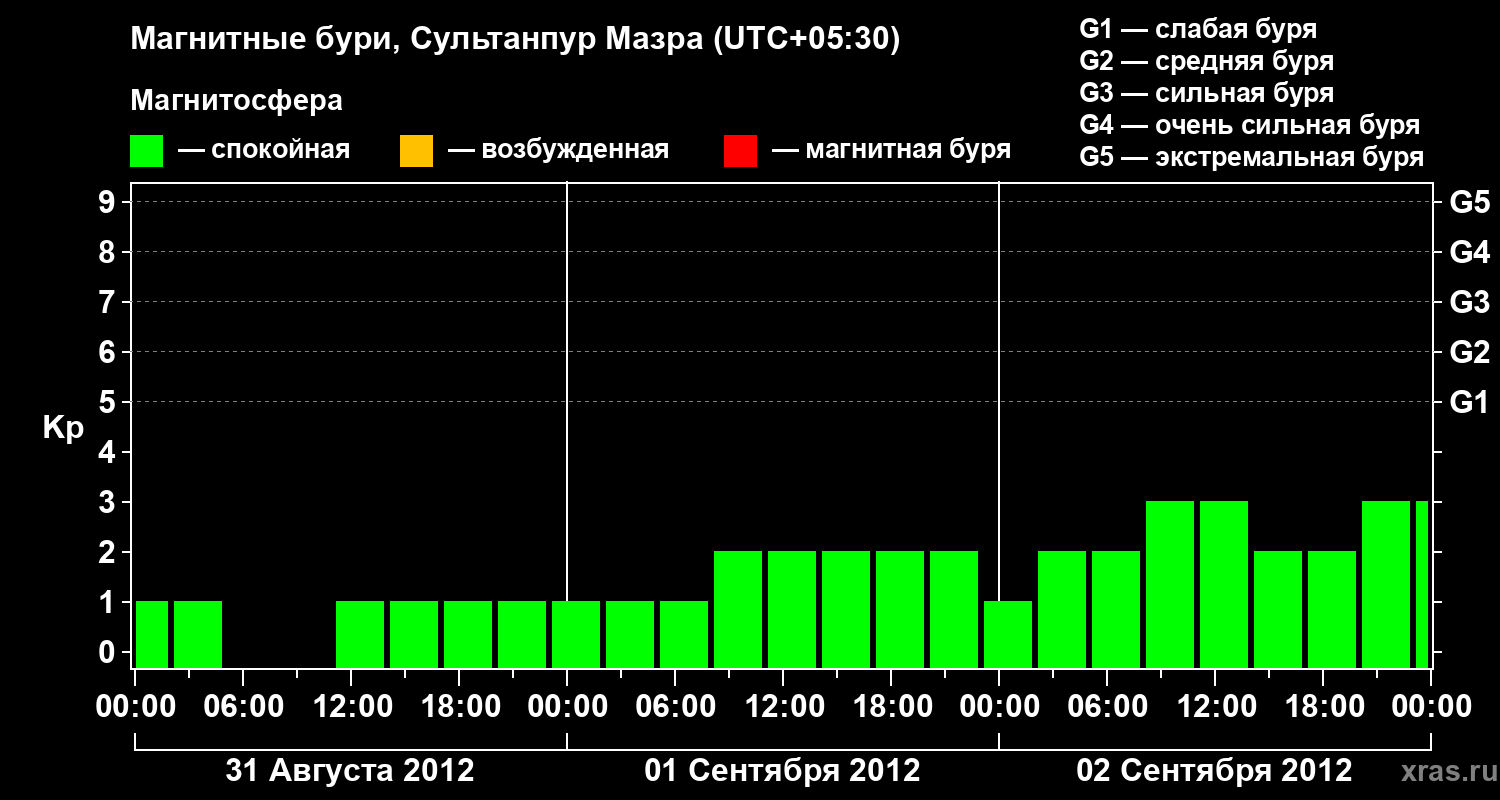
Task: Click the Kp axis value 6
Action: point(109,353)
